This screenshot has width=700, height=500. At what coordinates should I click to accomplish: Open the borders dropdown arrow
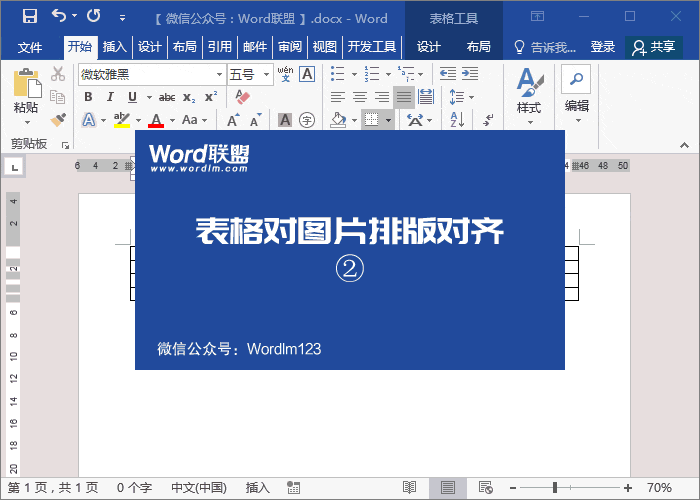pyautogui.click(x=388, y=121)
